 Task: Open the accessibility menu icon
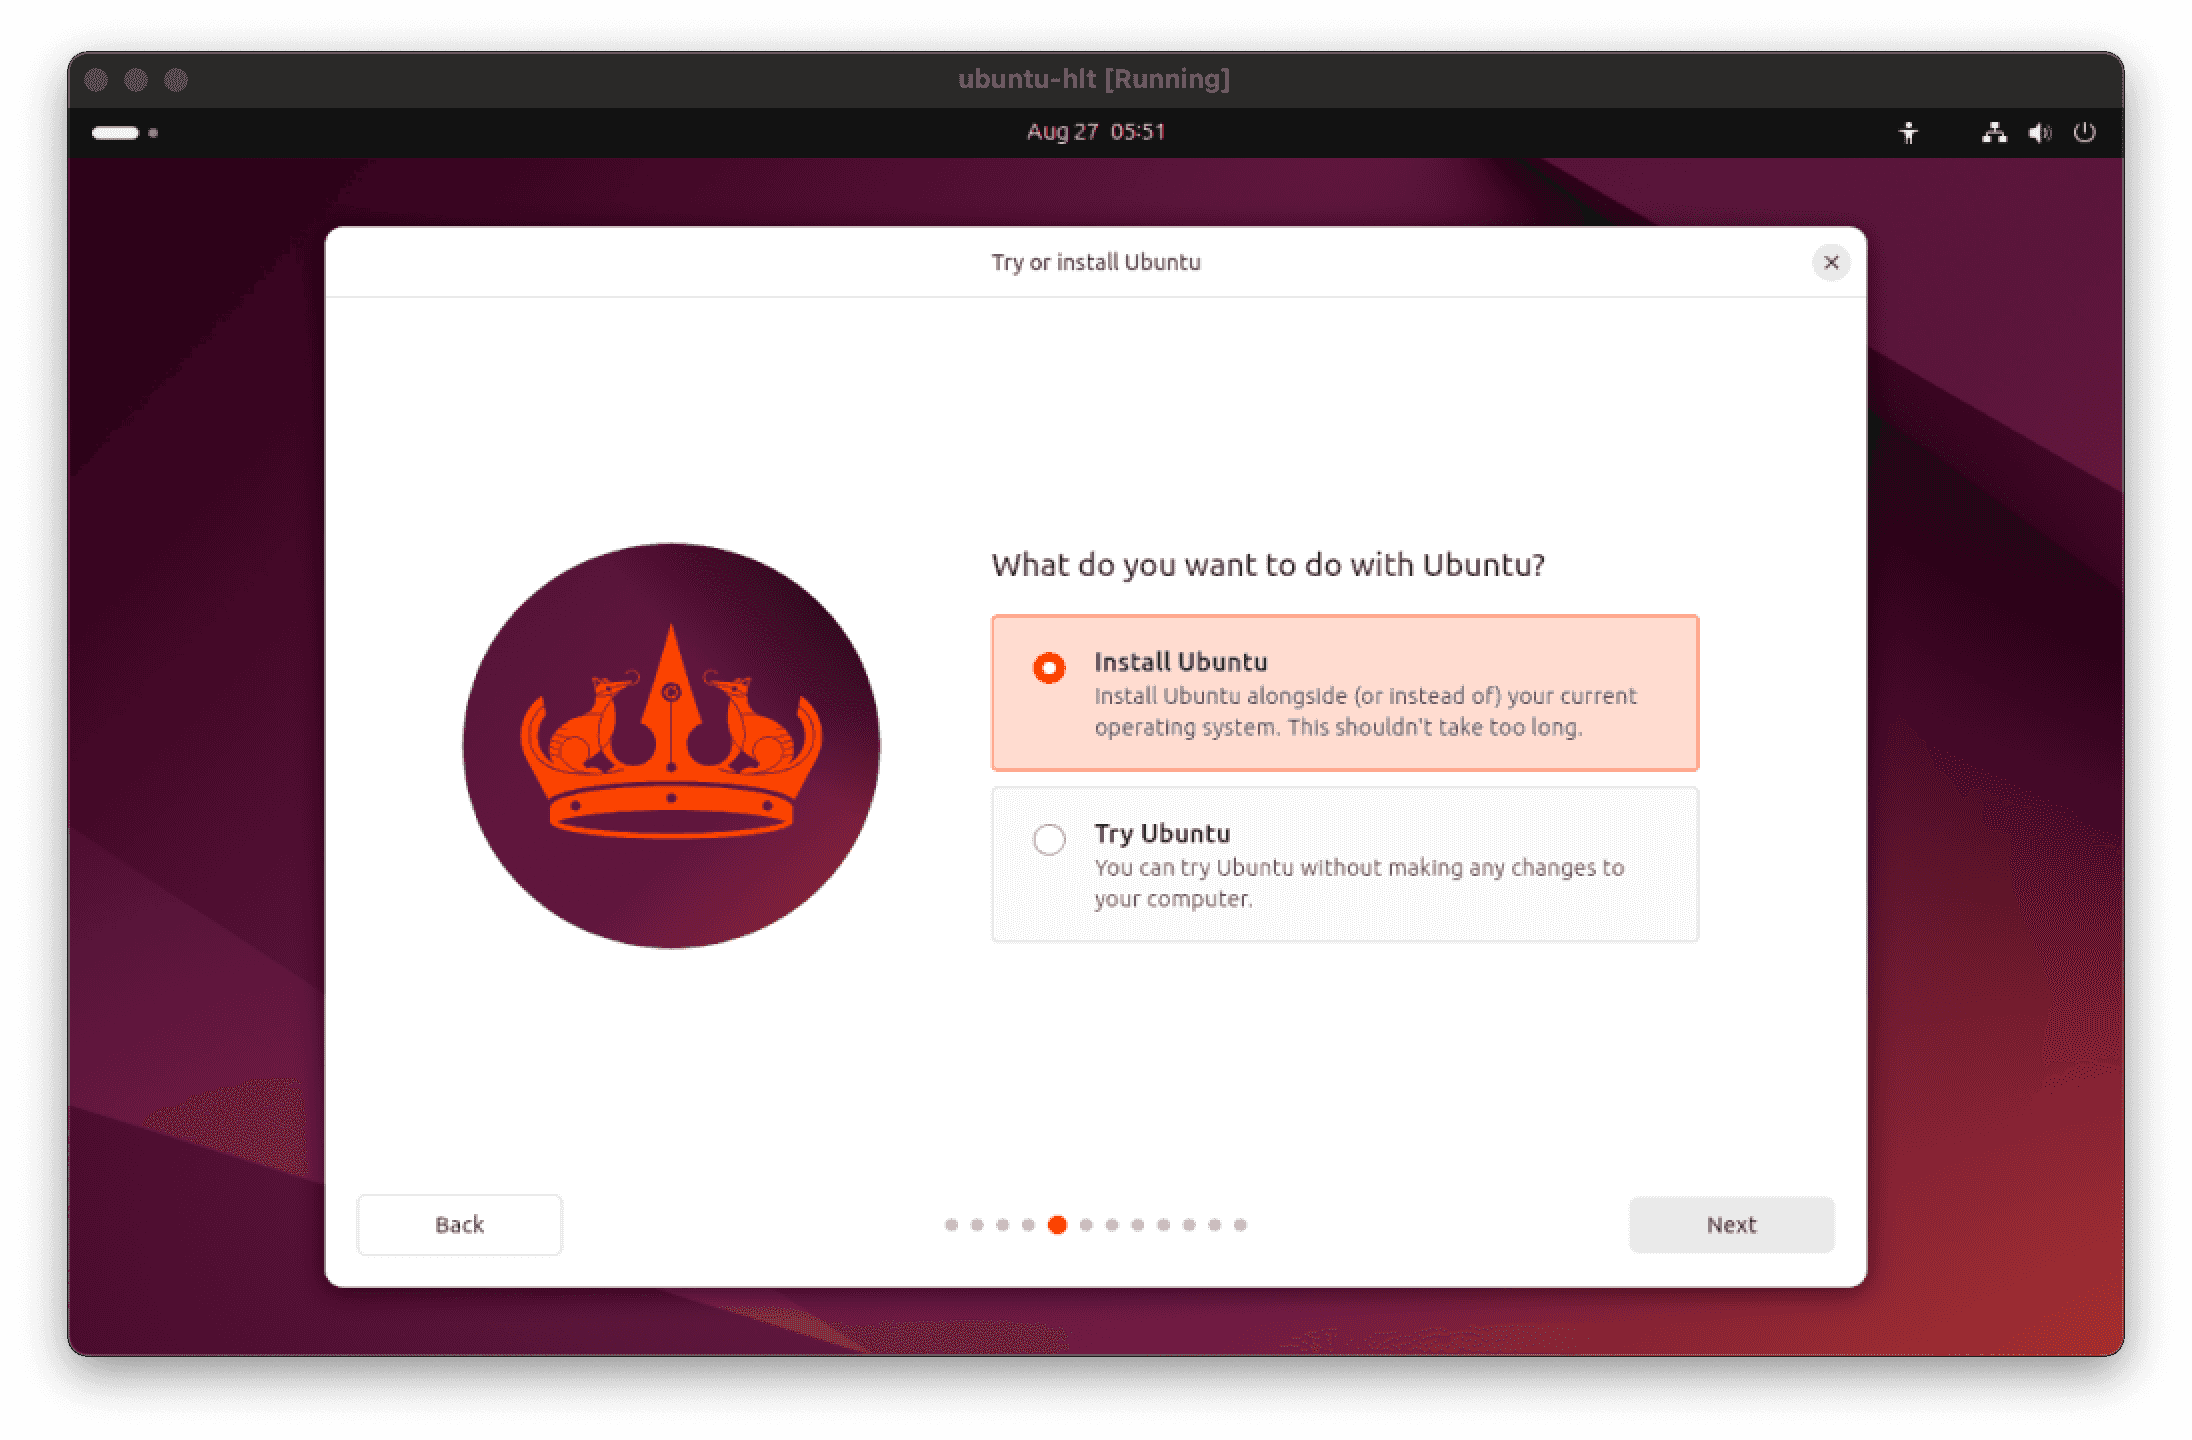[x=1908, y=132]
